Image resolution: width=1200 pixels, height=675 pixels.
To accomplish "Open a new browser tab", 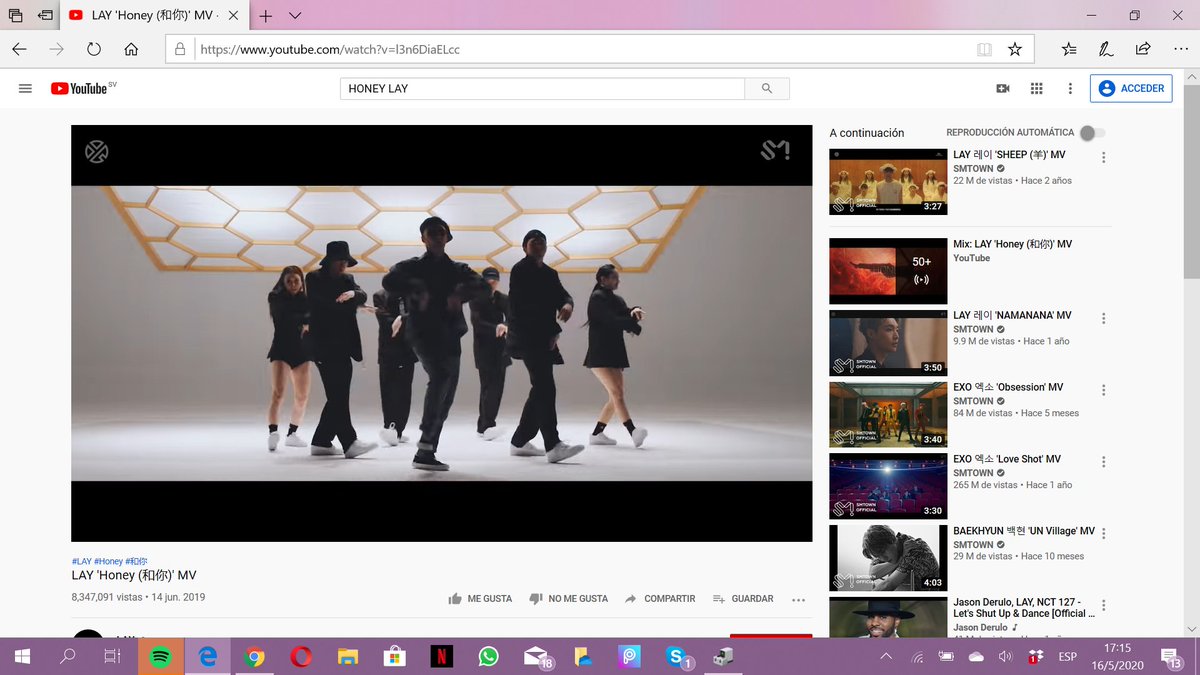I will point(266,16).
